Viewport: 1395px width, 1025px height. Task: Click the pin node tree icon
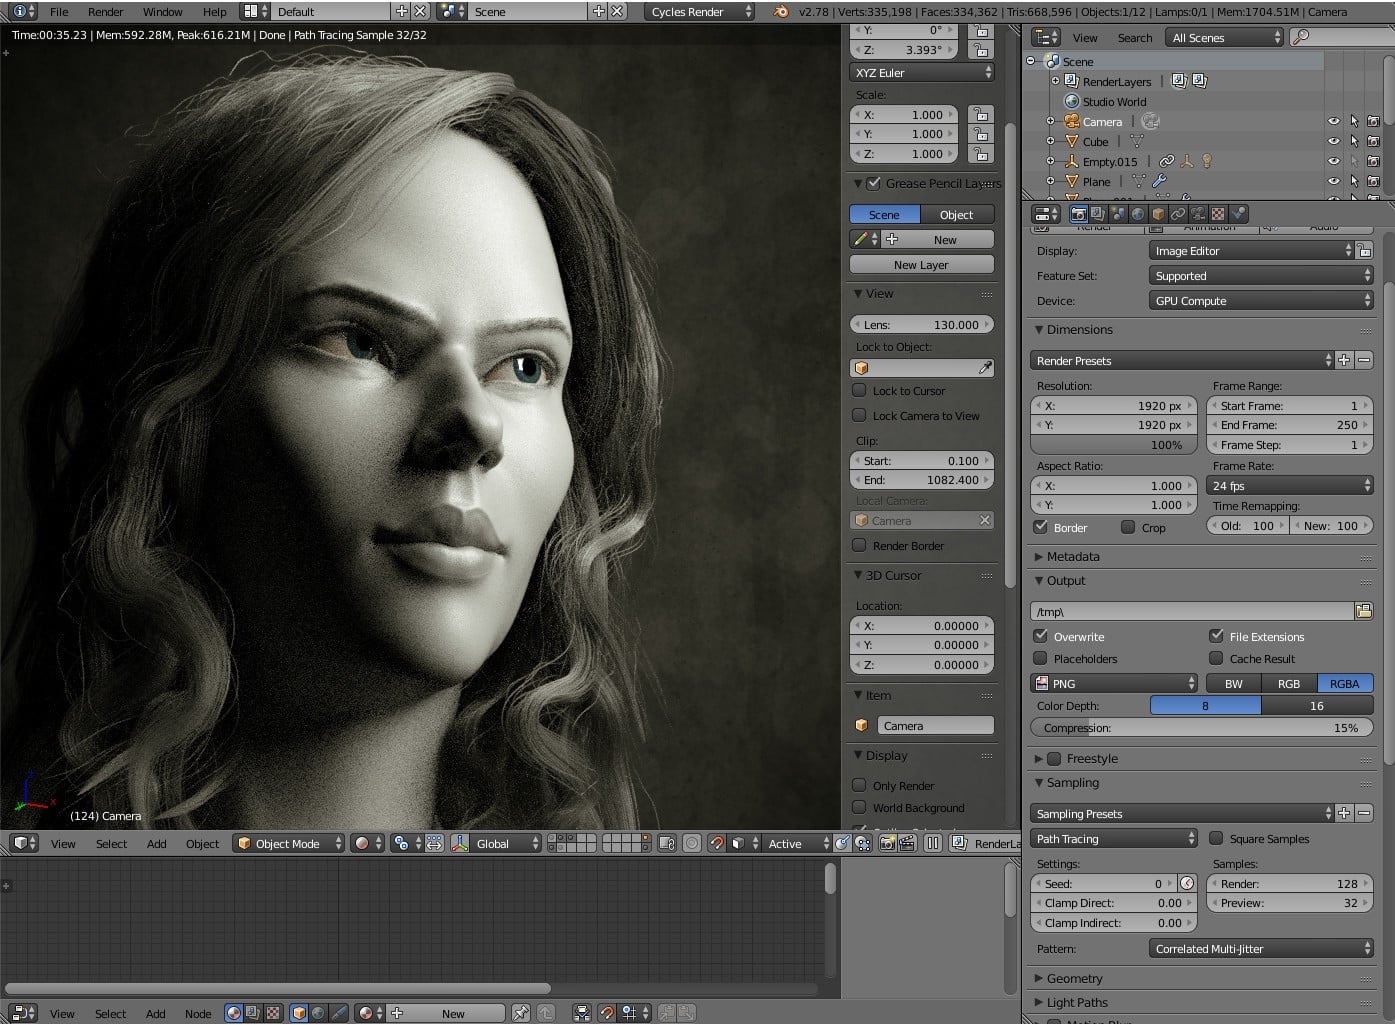click(521, 1013)
